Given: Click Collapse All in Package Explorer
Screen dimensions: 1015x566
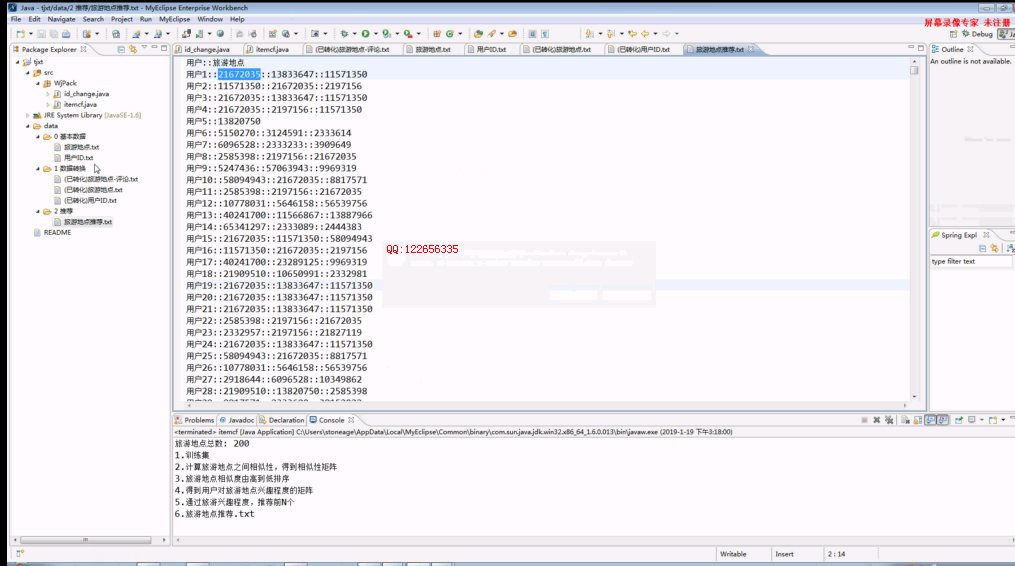Looking at the screenshot, I should 120,48.
